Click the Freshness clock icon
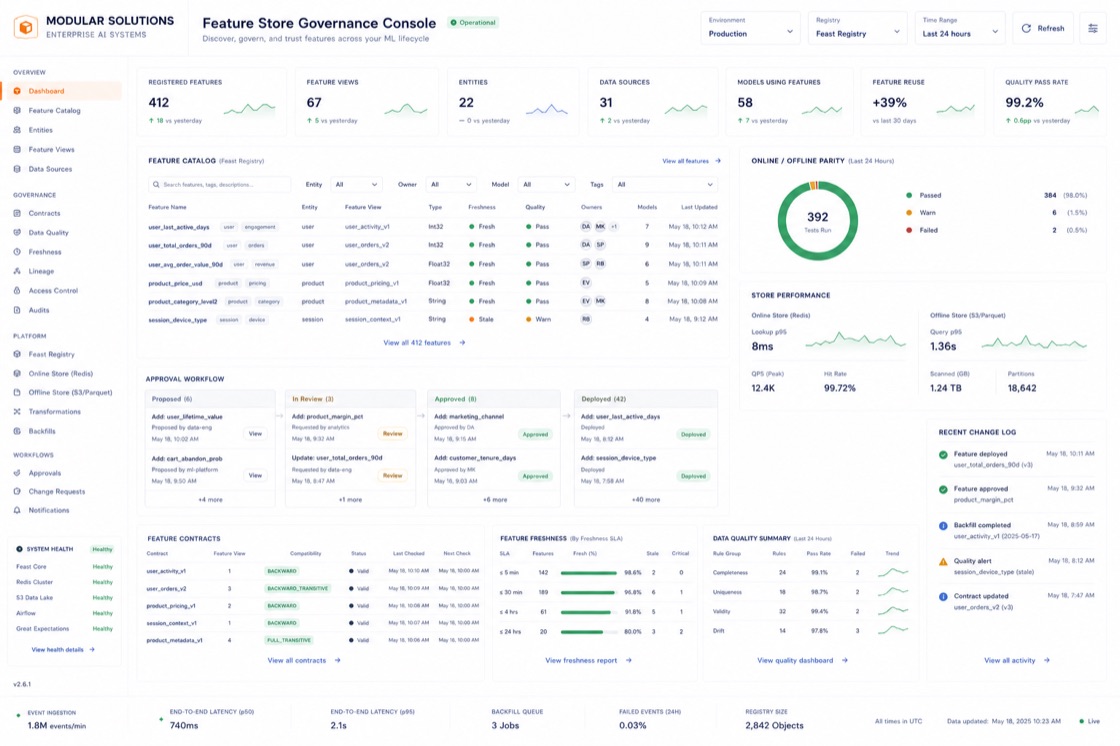Image resolution: width=1120 pixels, height=746 pixels. tap(17, 252)
